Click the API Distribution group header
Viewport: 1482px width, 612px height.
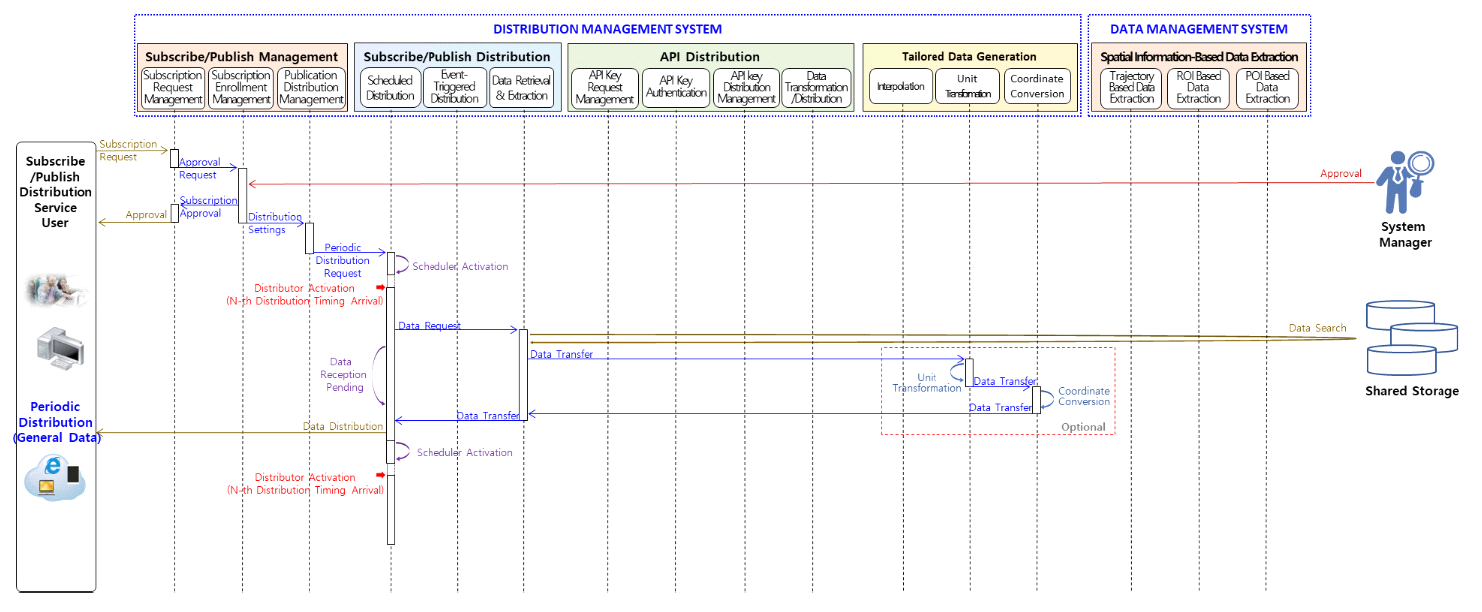[x=710, y=57]
